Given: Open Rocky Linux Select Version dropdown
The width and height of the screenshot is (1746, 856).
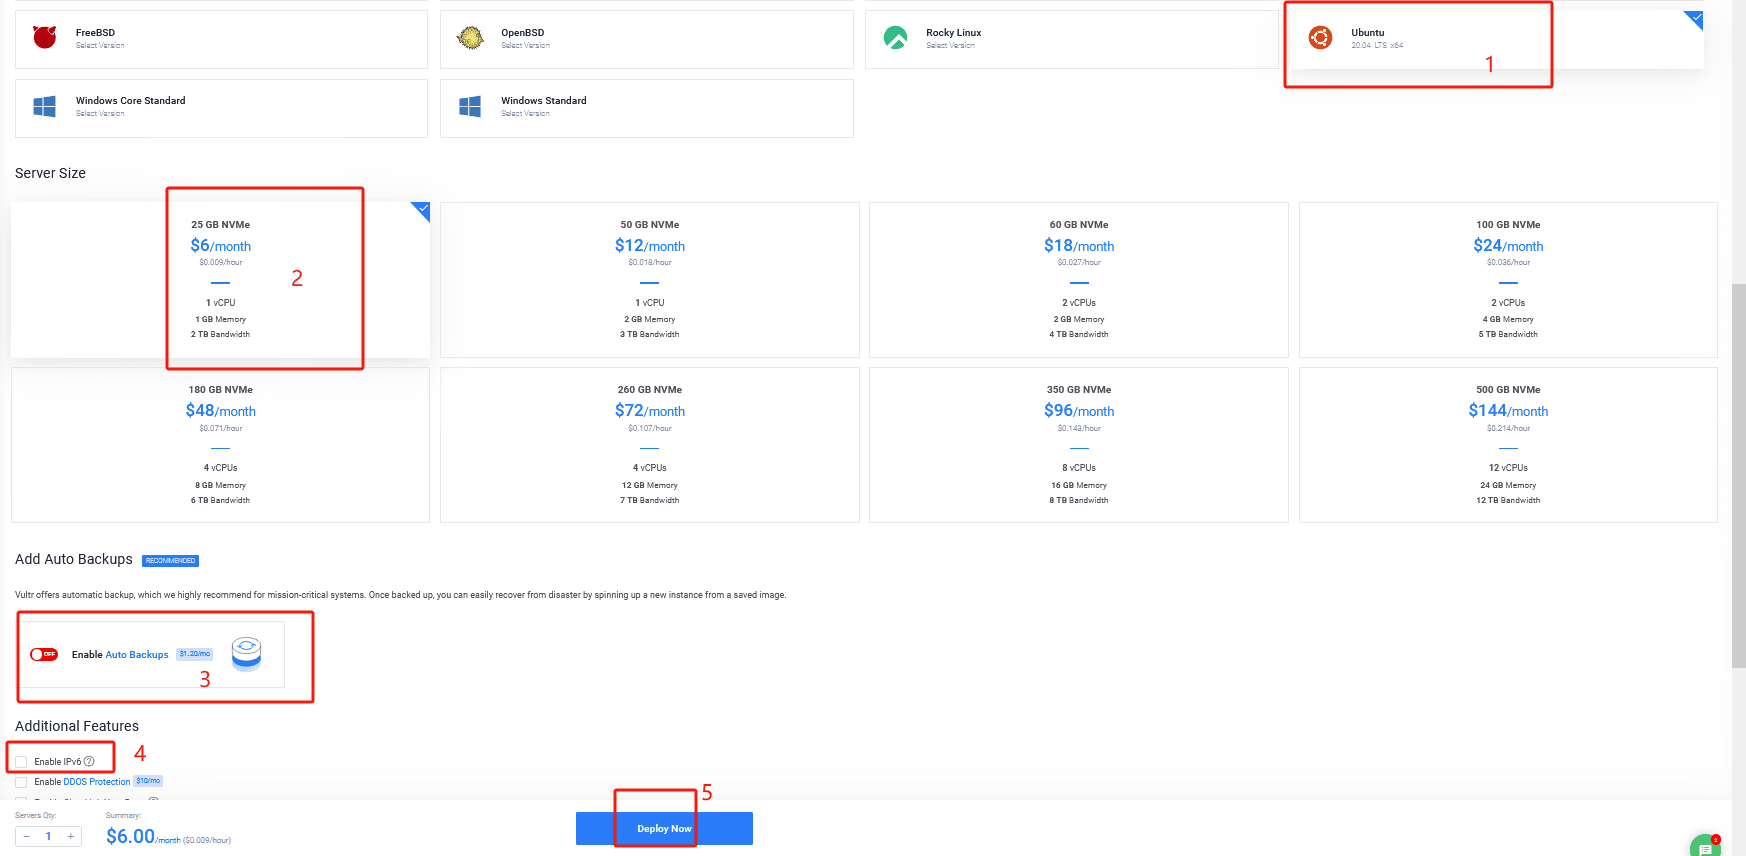Looking at the screenshot, I should pos(950,46).
